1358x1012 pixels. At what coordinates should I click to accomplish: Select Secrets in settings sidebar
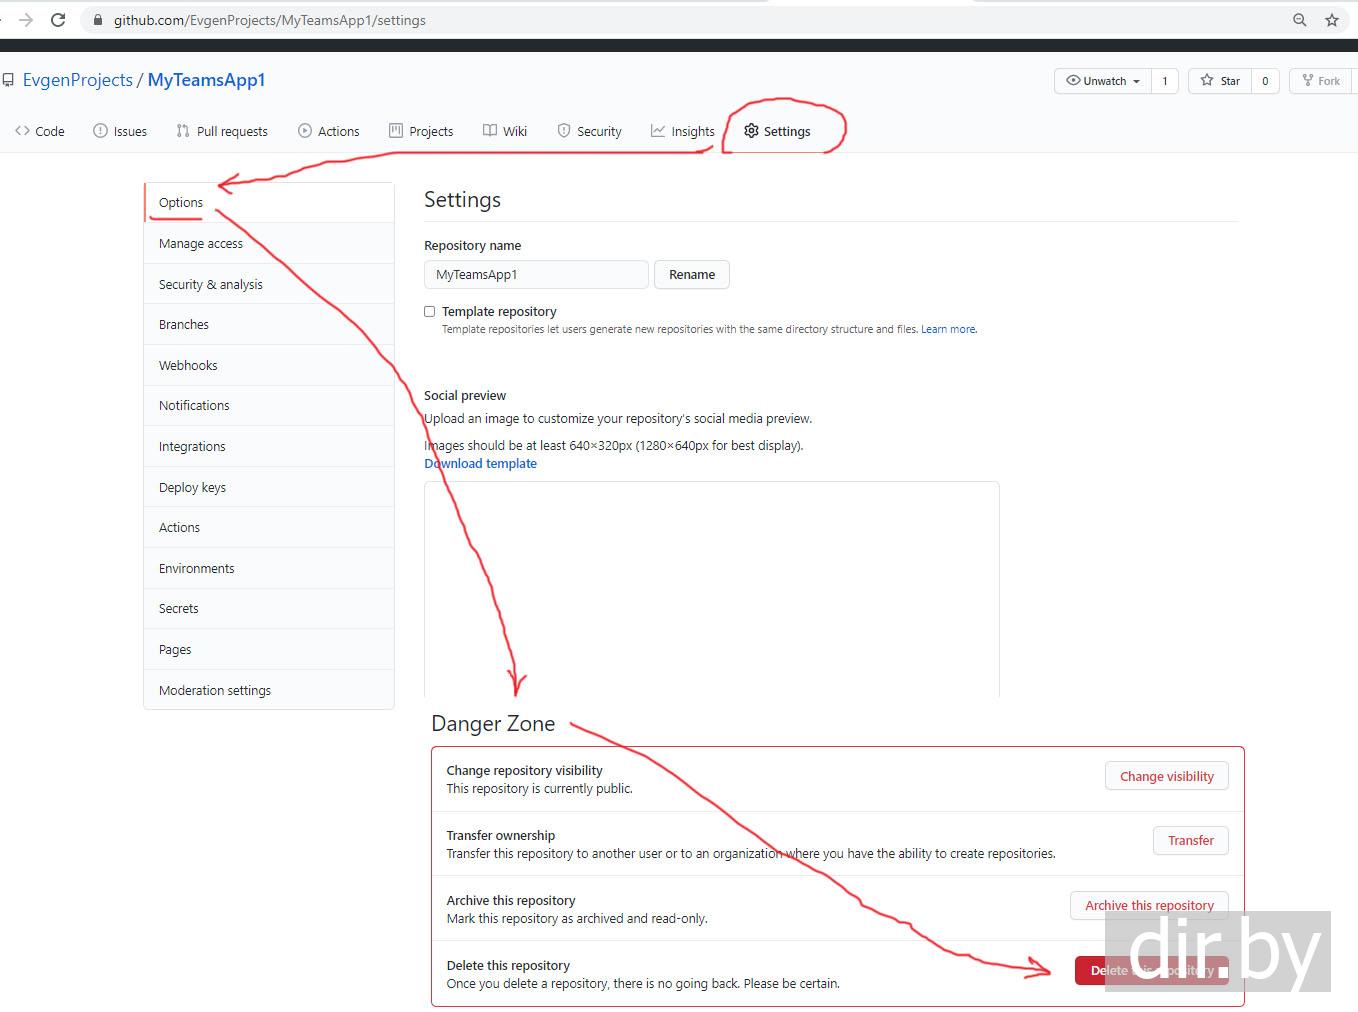269,609
